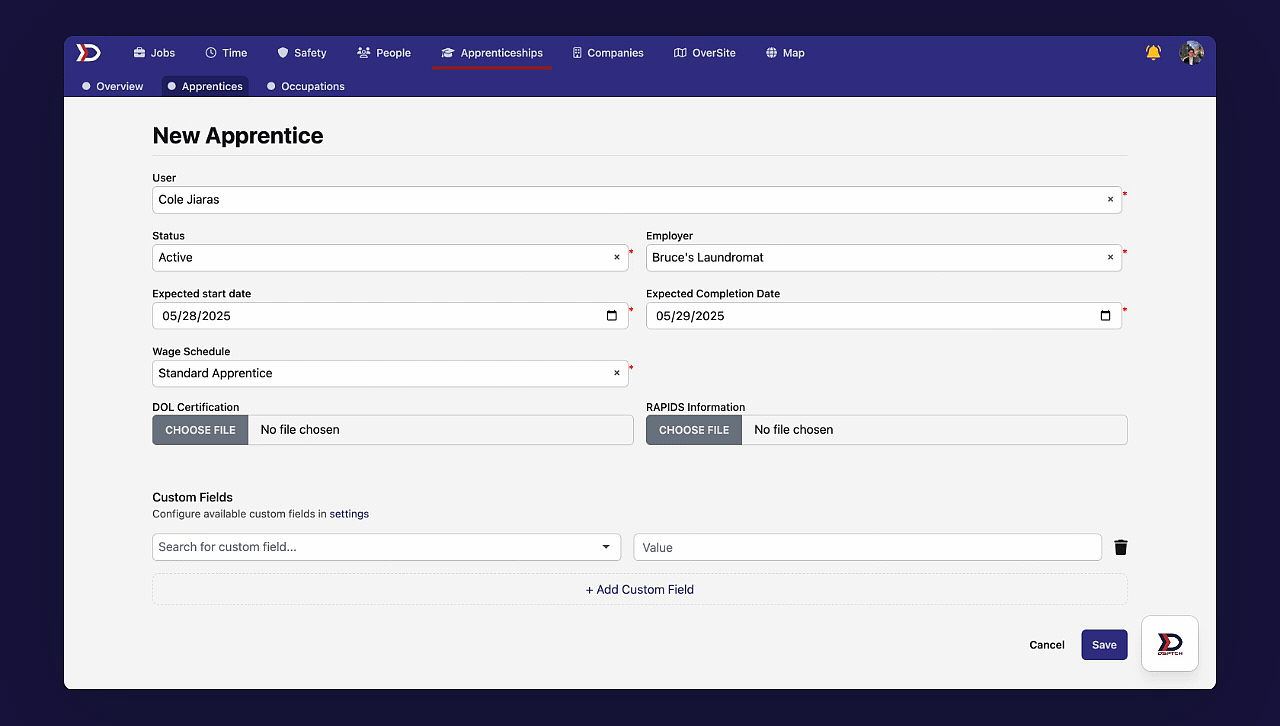Click the custom field Value input

click(x=868, y=547)
